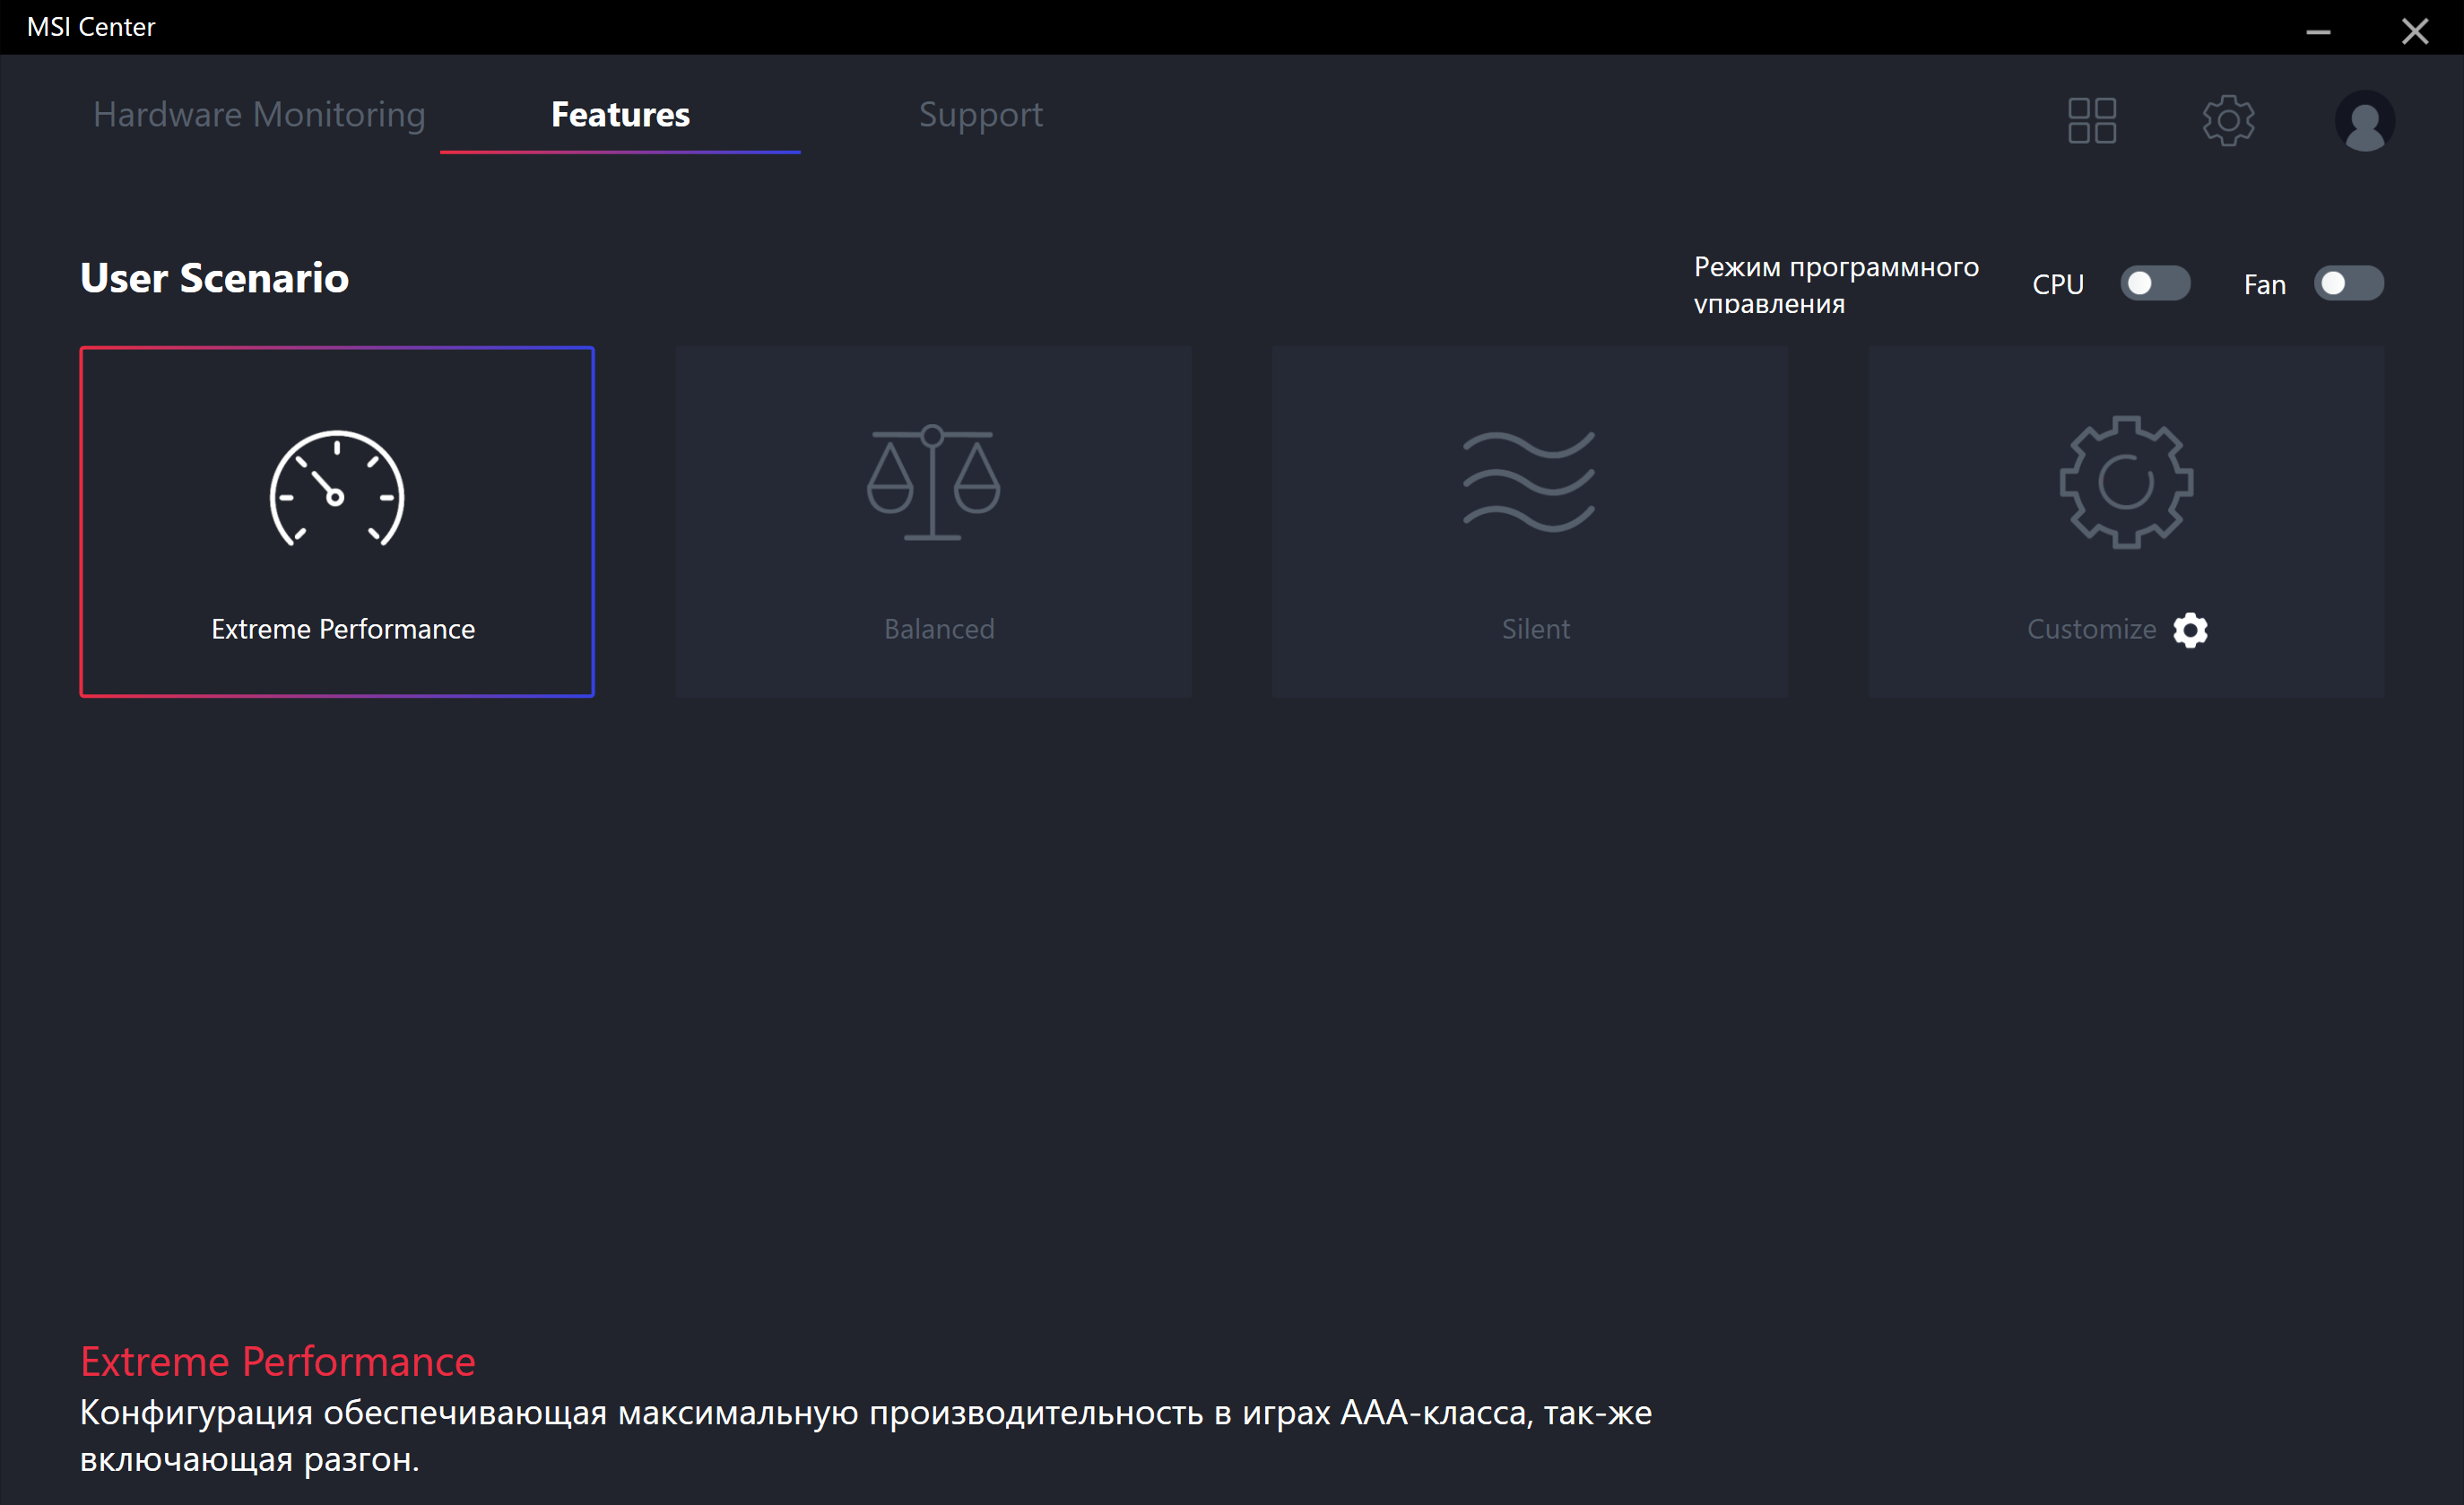Switch to the Hardware Monitoring tab

(259, 115)
